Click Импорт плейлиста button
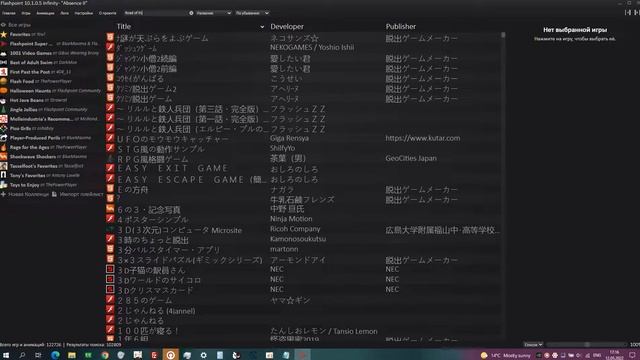Screen dimensions: 640x360 point(78,194)
